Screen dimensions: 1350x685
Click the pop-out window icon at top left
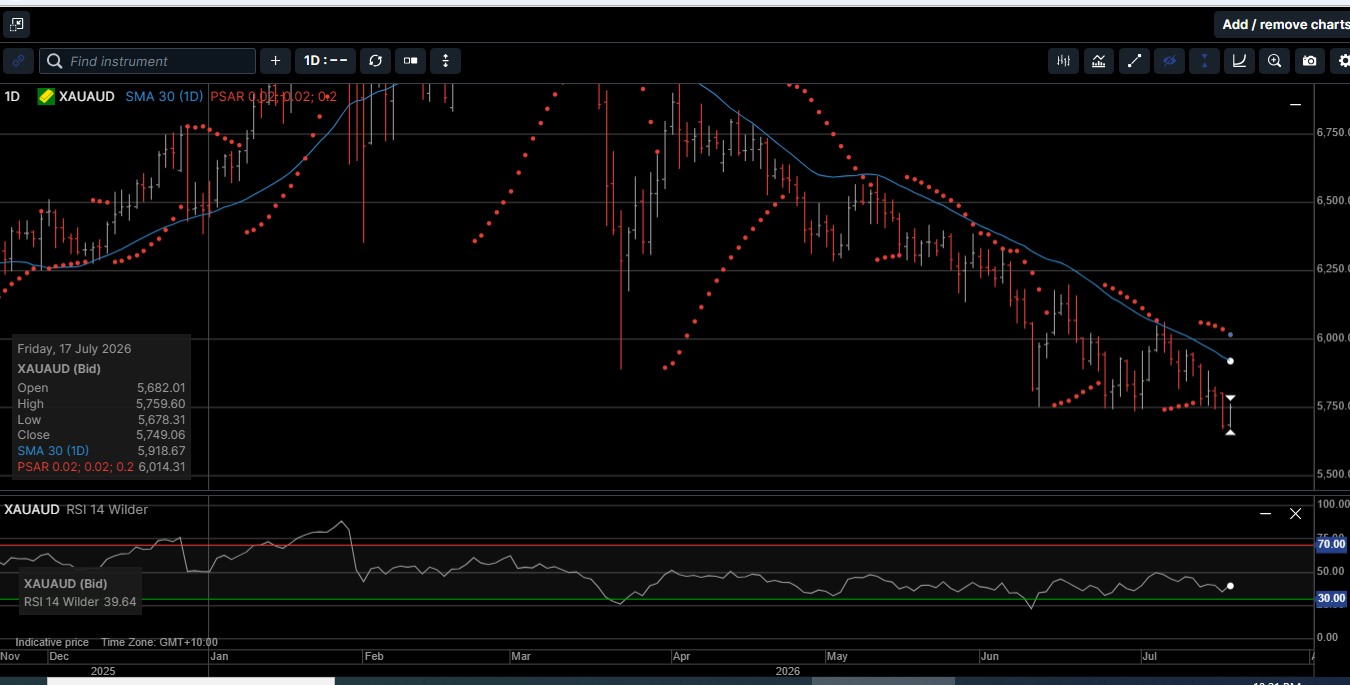click(x=16, y=24)
